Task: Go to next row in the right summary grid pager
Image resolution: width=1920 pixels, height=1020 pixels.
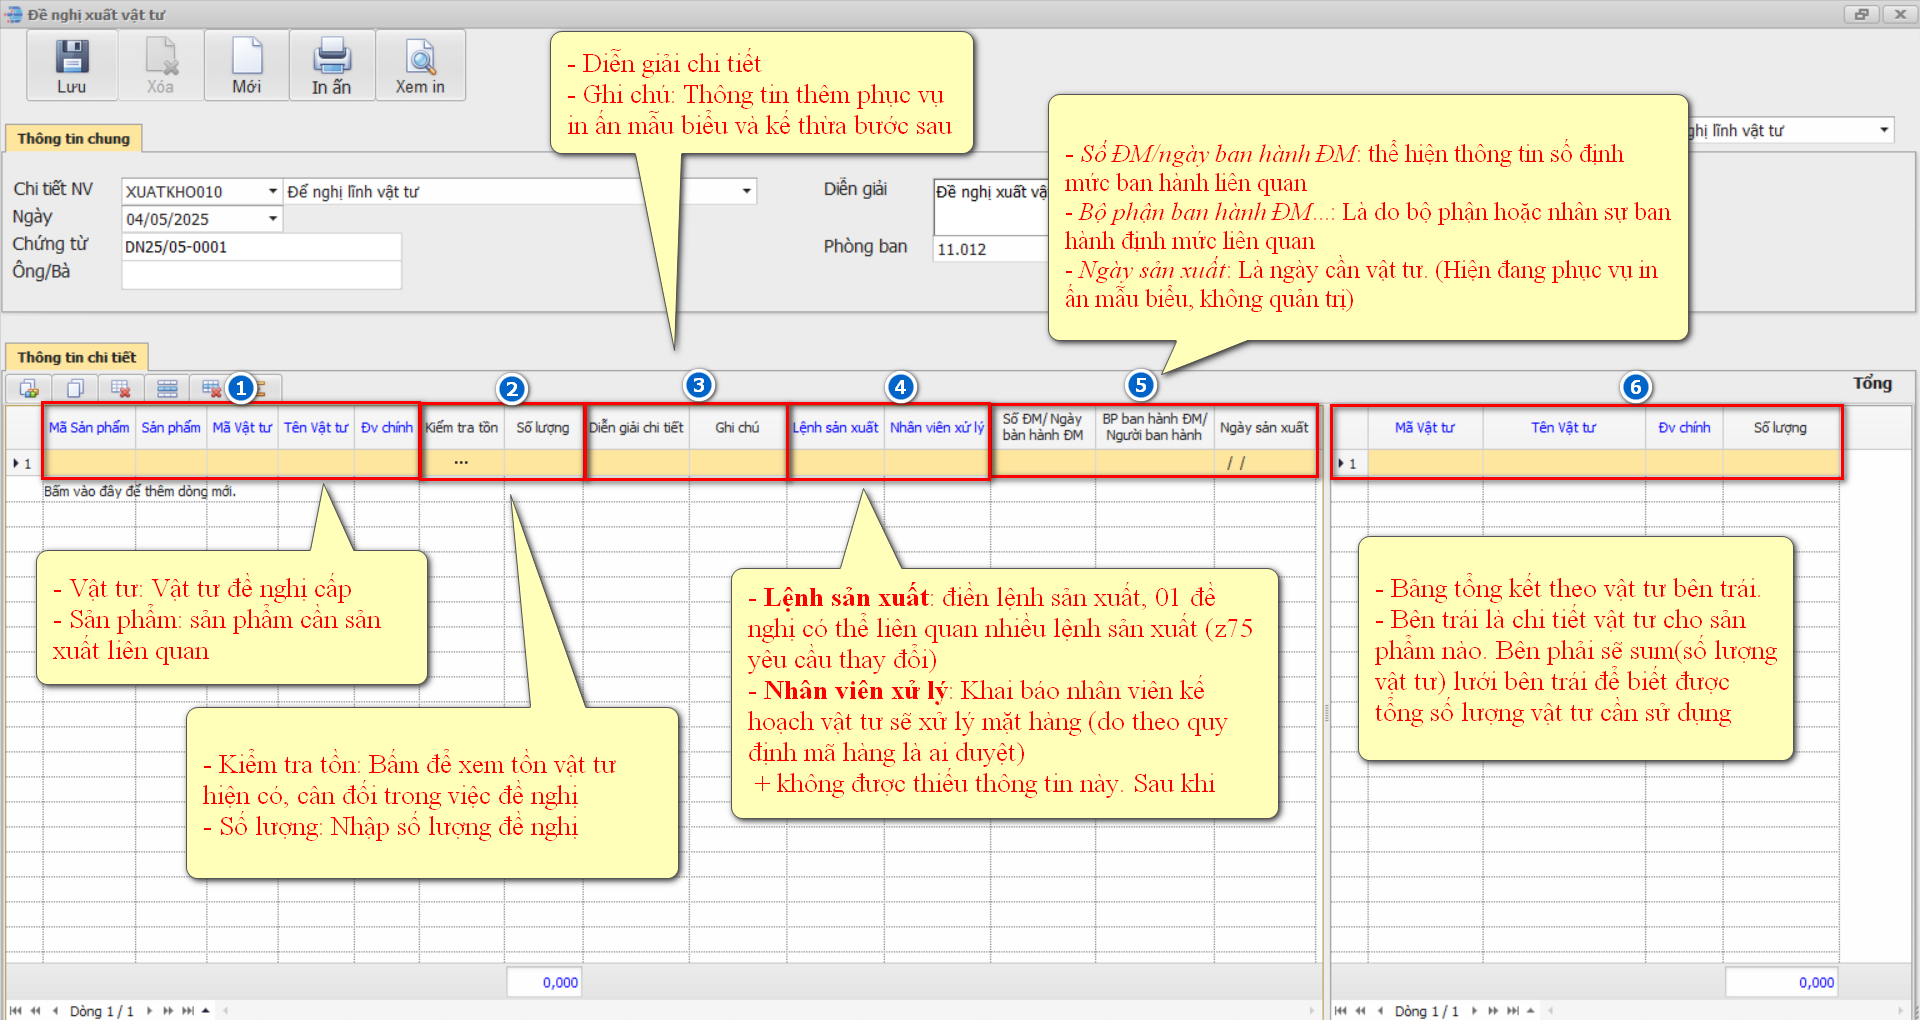Action: (x=1474, y=1011)
